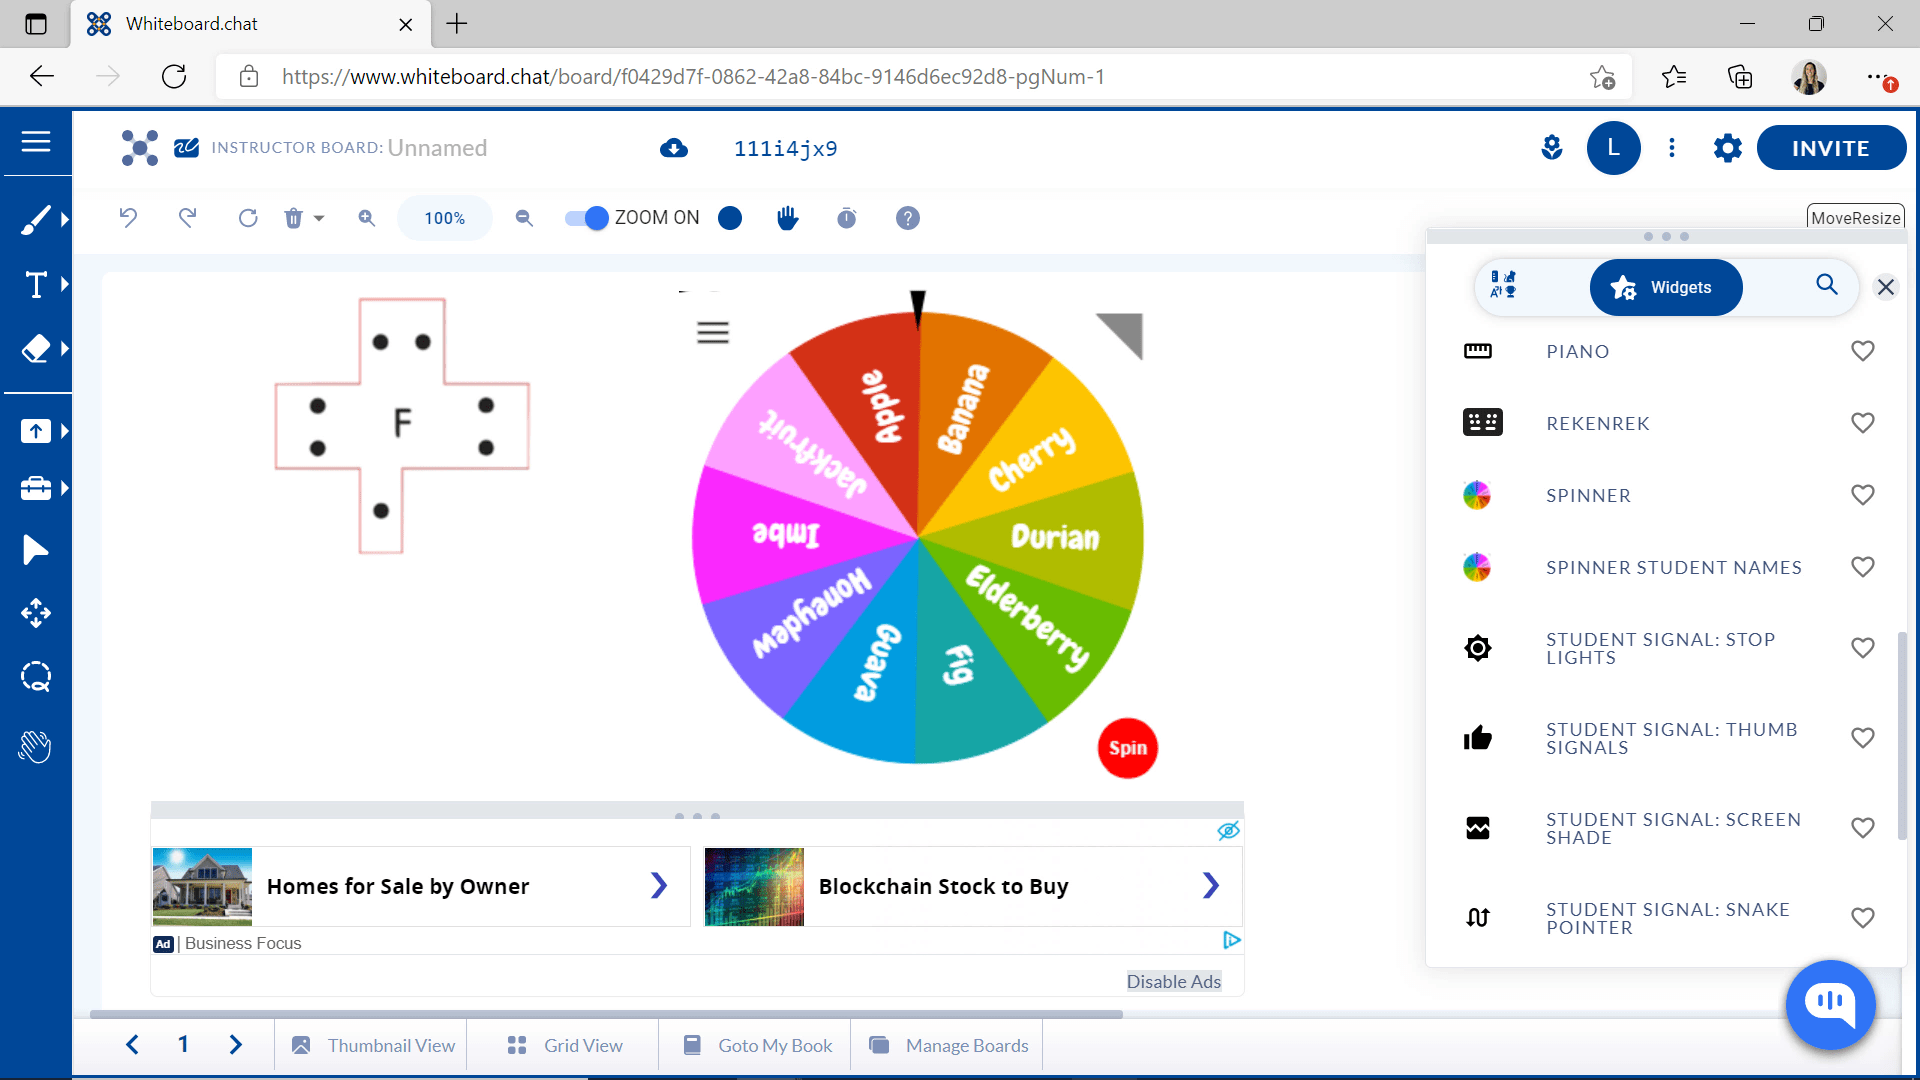The height and width of the screenshot is (1080, 1920).
Task: Click the zoom percentage 100% control
Action: click(446, 218)
